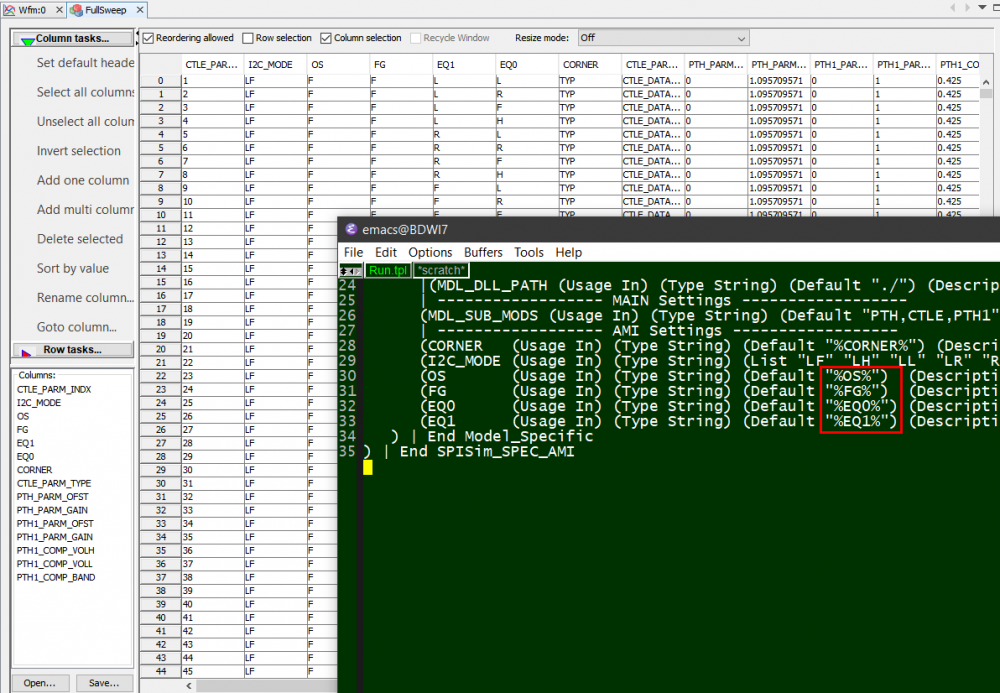Image resolution: width=1000 pixels, height=693 pixels.
Task: Expand the Row tasks section
Action: click(x=75, y=350)
